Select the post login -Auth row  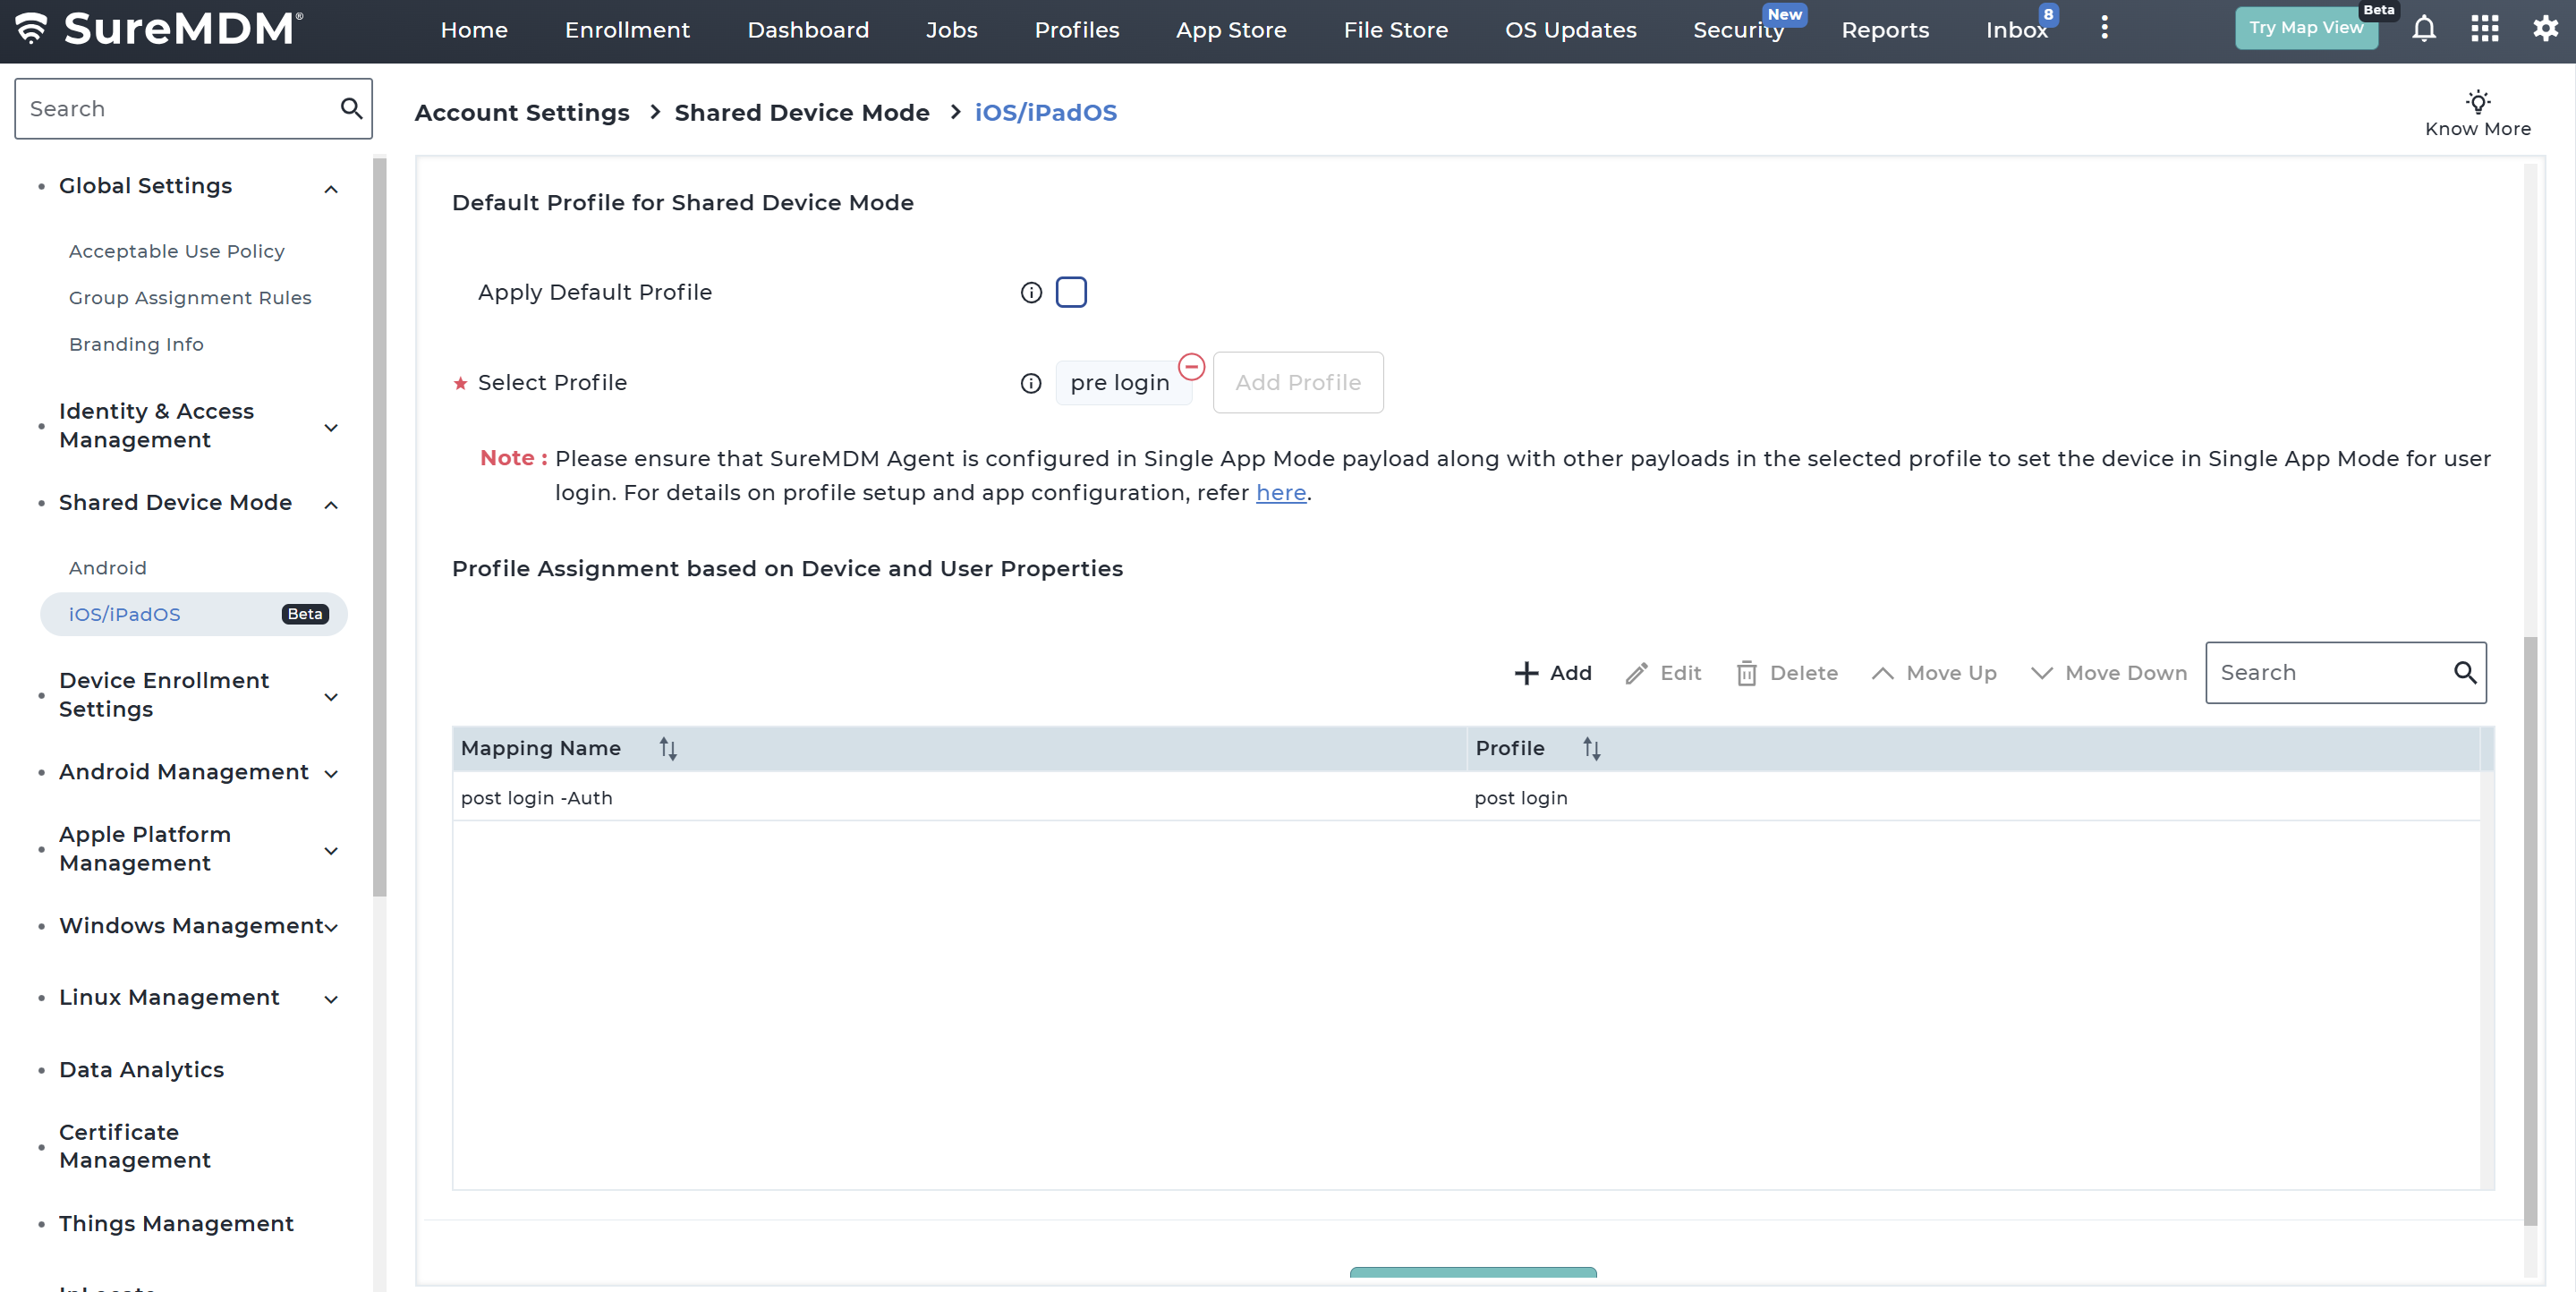(x=960, y=798)
